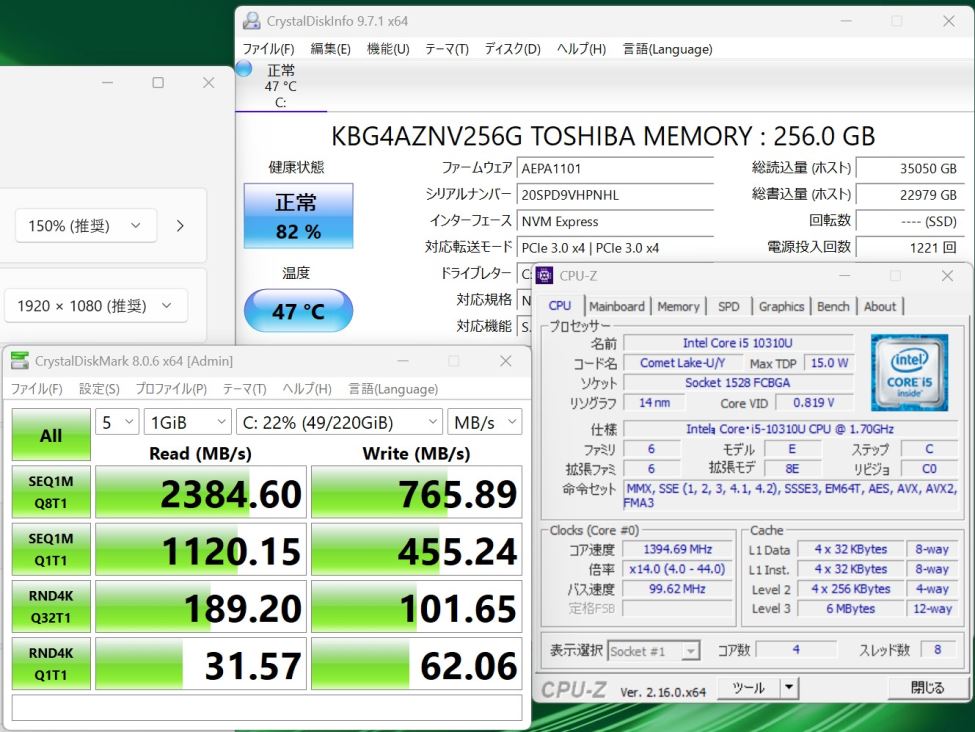Viewport: 975px width, 732px height.
Task: Open the 1GiB test size dropdown
Action: [187, 423]
